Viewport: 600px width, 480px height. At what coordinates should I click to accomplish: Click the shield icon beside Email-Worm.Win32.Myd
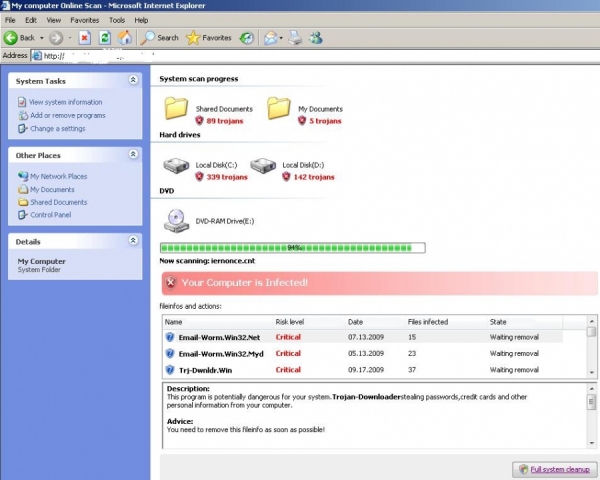click(x=170, y=353)
